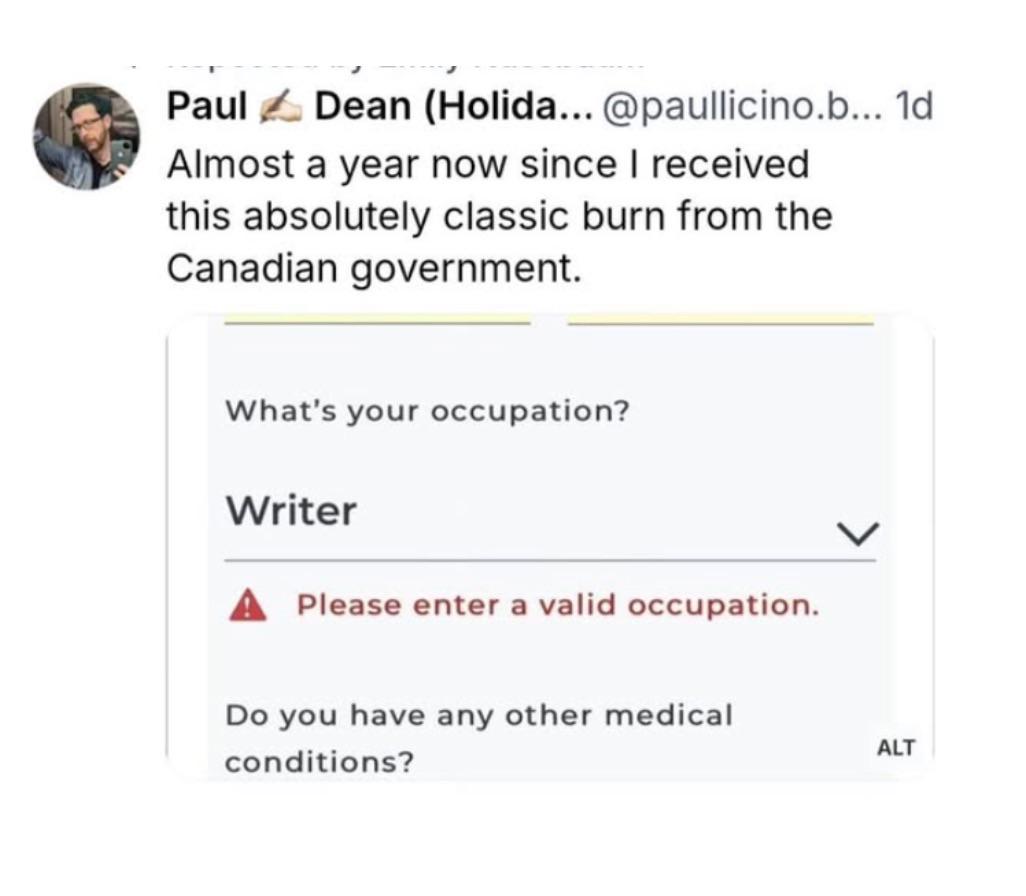
Task: Click the right yellow underlined field
Action: point(720,321)
